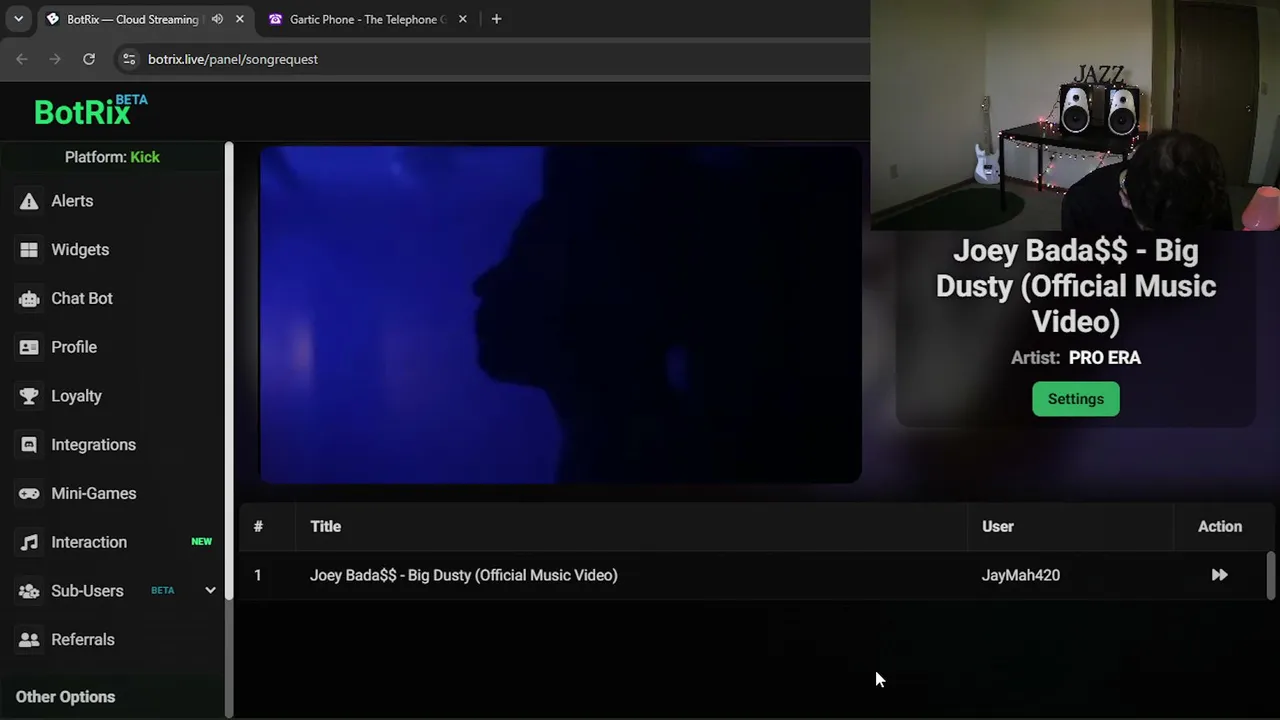Click the large now-playing song title
The height and width of the screenshot is (720, 1280).
click(x=1076, y=286)
